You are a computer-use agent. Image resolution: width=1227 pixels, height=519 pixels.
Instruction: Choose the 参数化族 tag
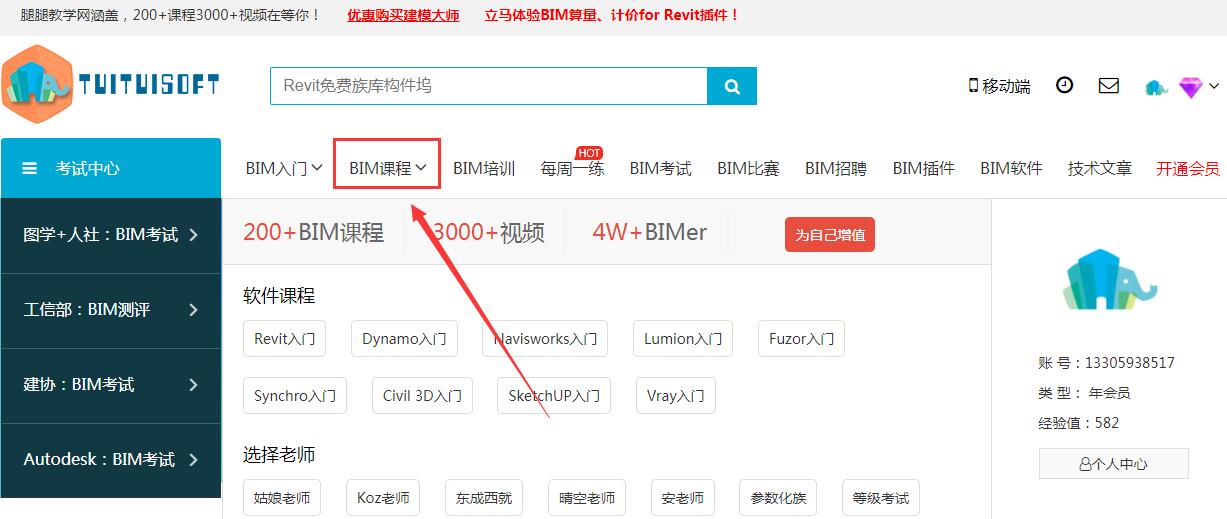point(778,498)
